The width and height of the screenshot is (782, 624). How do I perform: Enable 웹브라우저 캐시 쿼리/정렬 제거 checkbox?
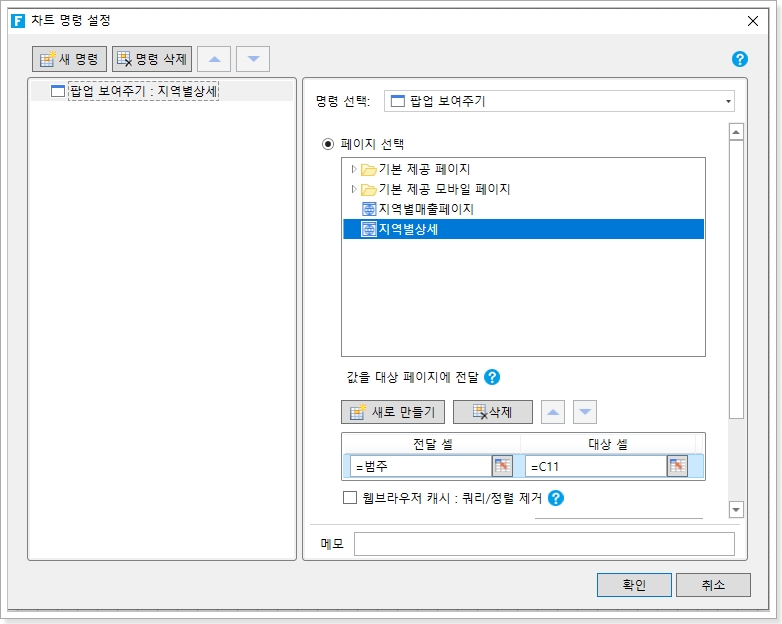(350, 498)
